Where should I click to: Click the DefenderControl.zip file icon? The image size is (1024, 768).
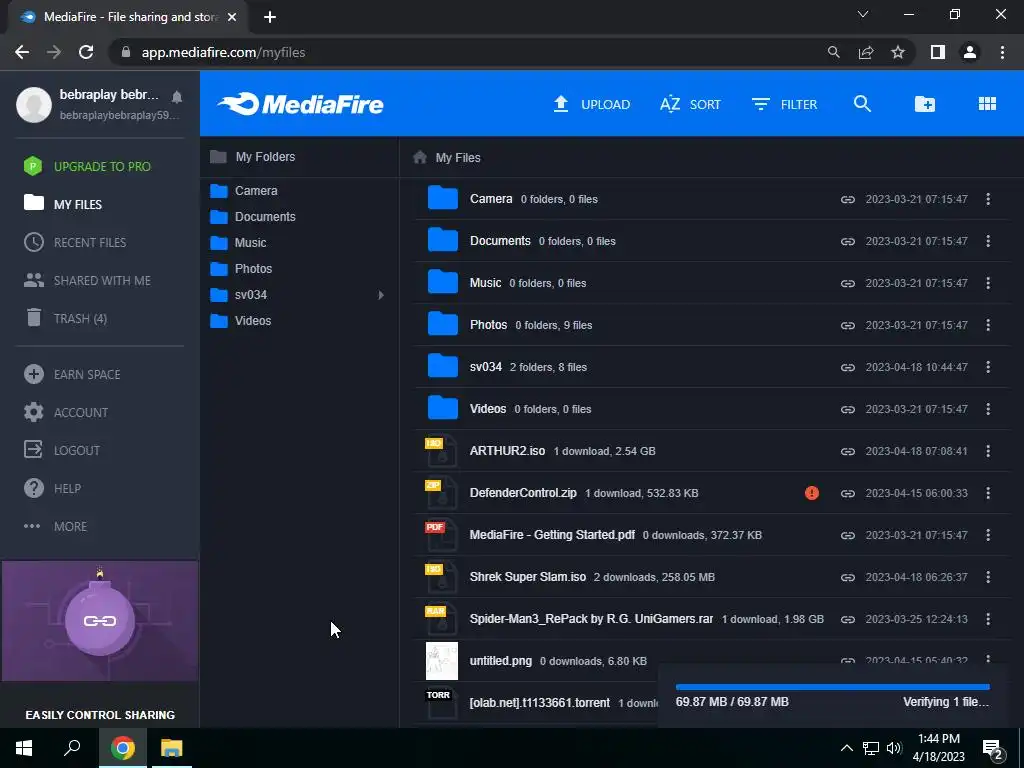coord(441,493)
